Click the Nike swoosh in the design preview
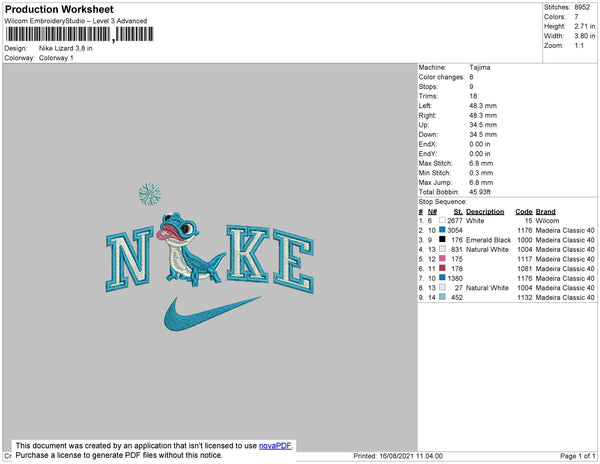The width and height of the screenshot is (600, 464). tap(212, 314)
